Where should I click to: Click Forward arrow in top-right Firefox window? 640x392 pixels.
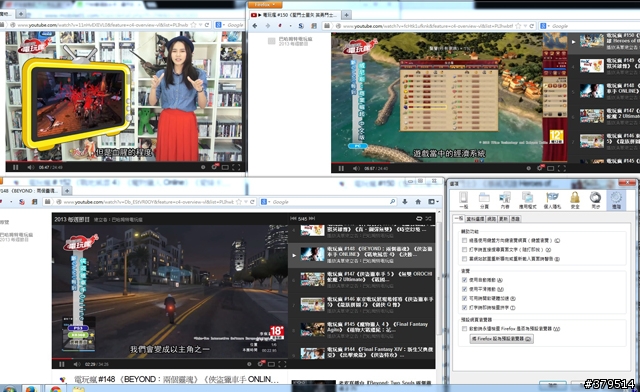point(268,26)
